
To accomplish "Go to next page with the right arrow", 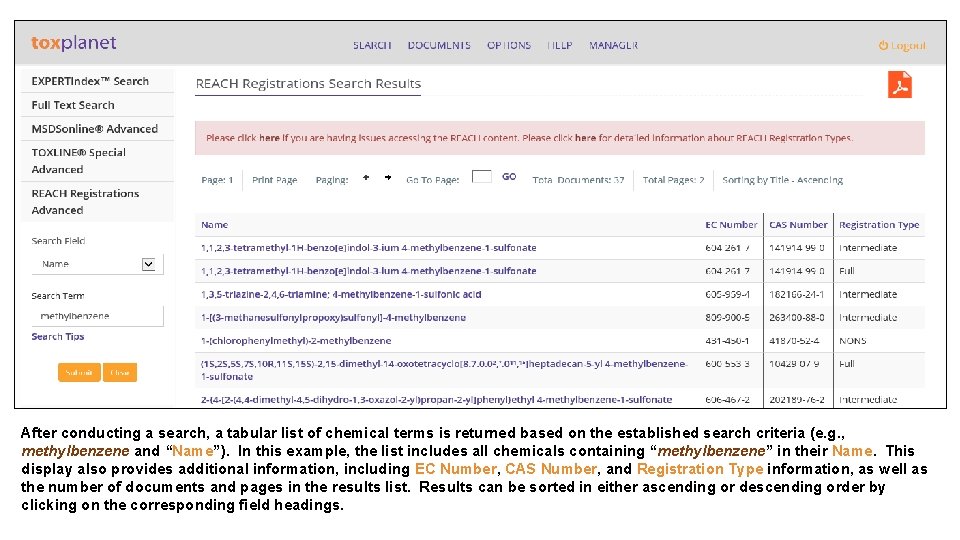I will click(x=388, y=178).
